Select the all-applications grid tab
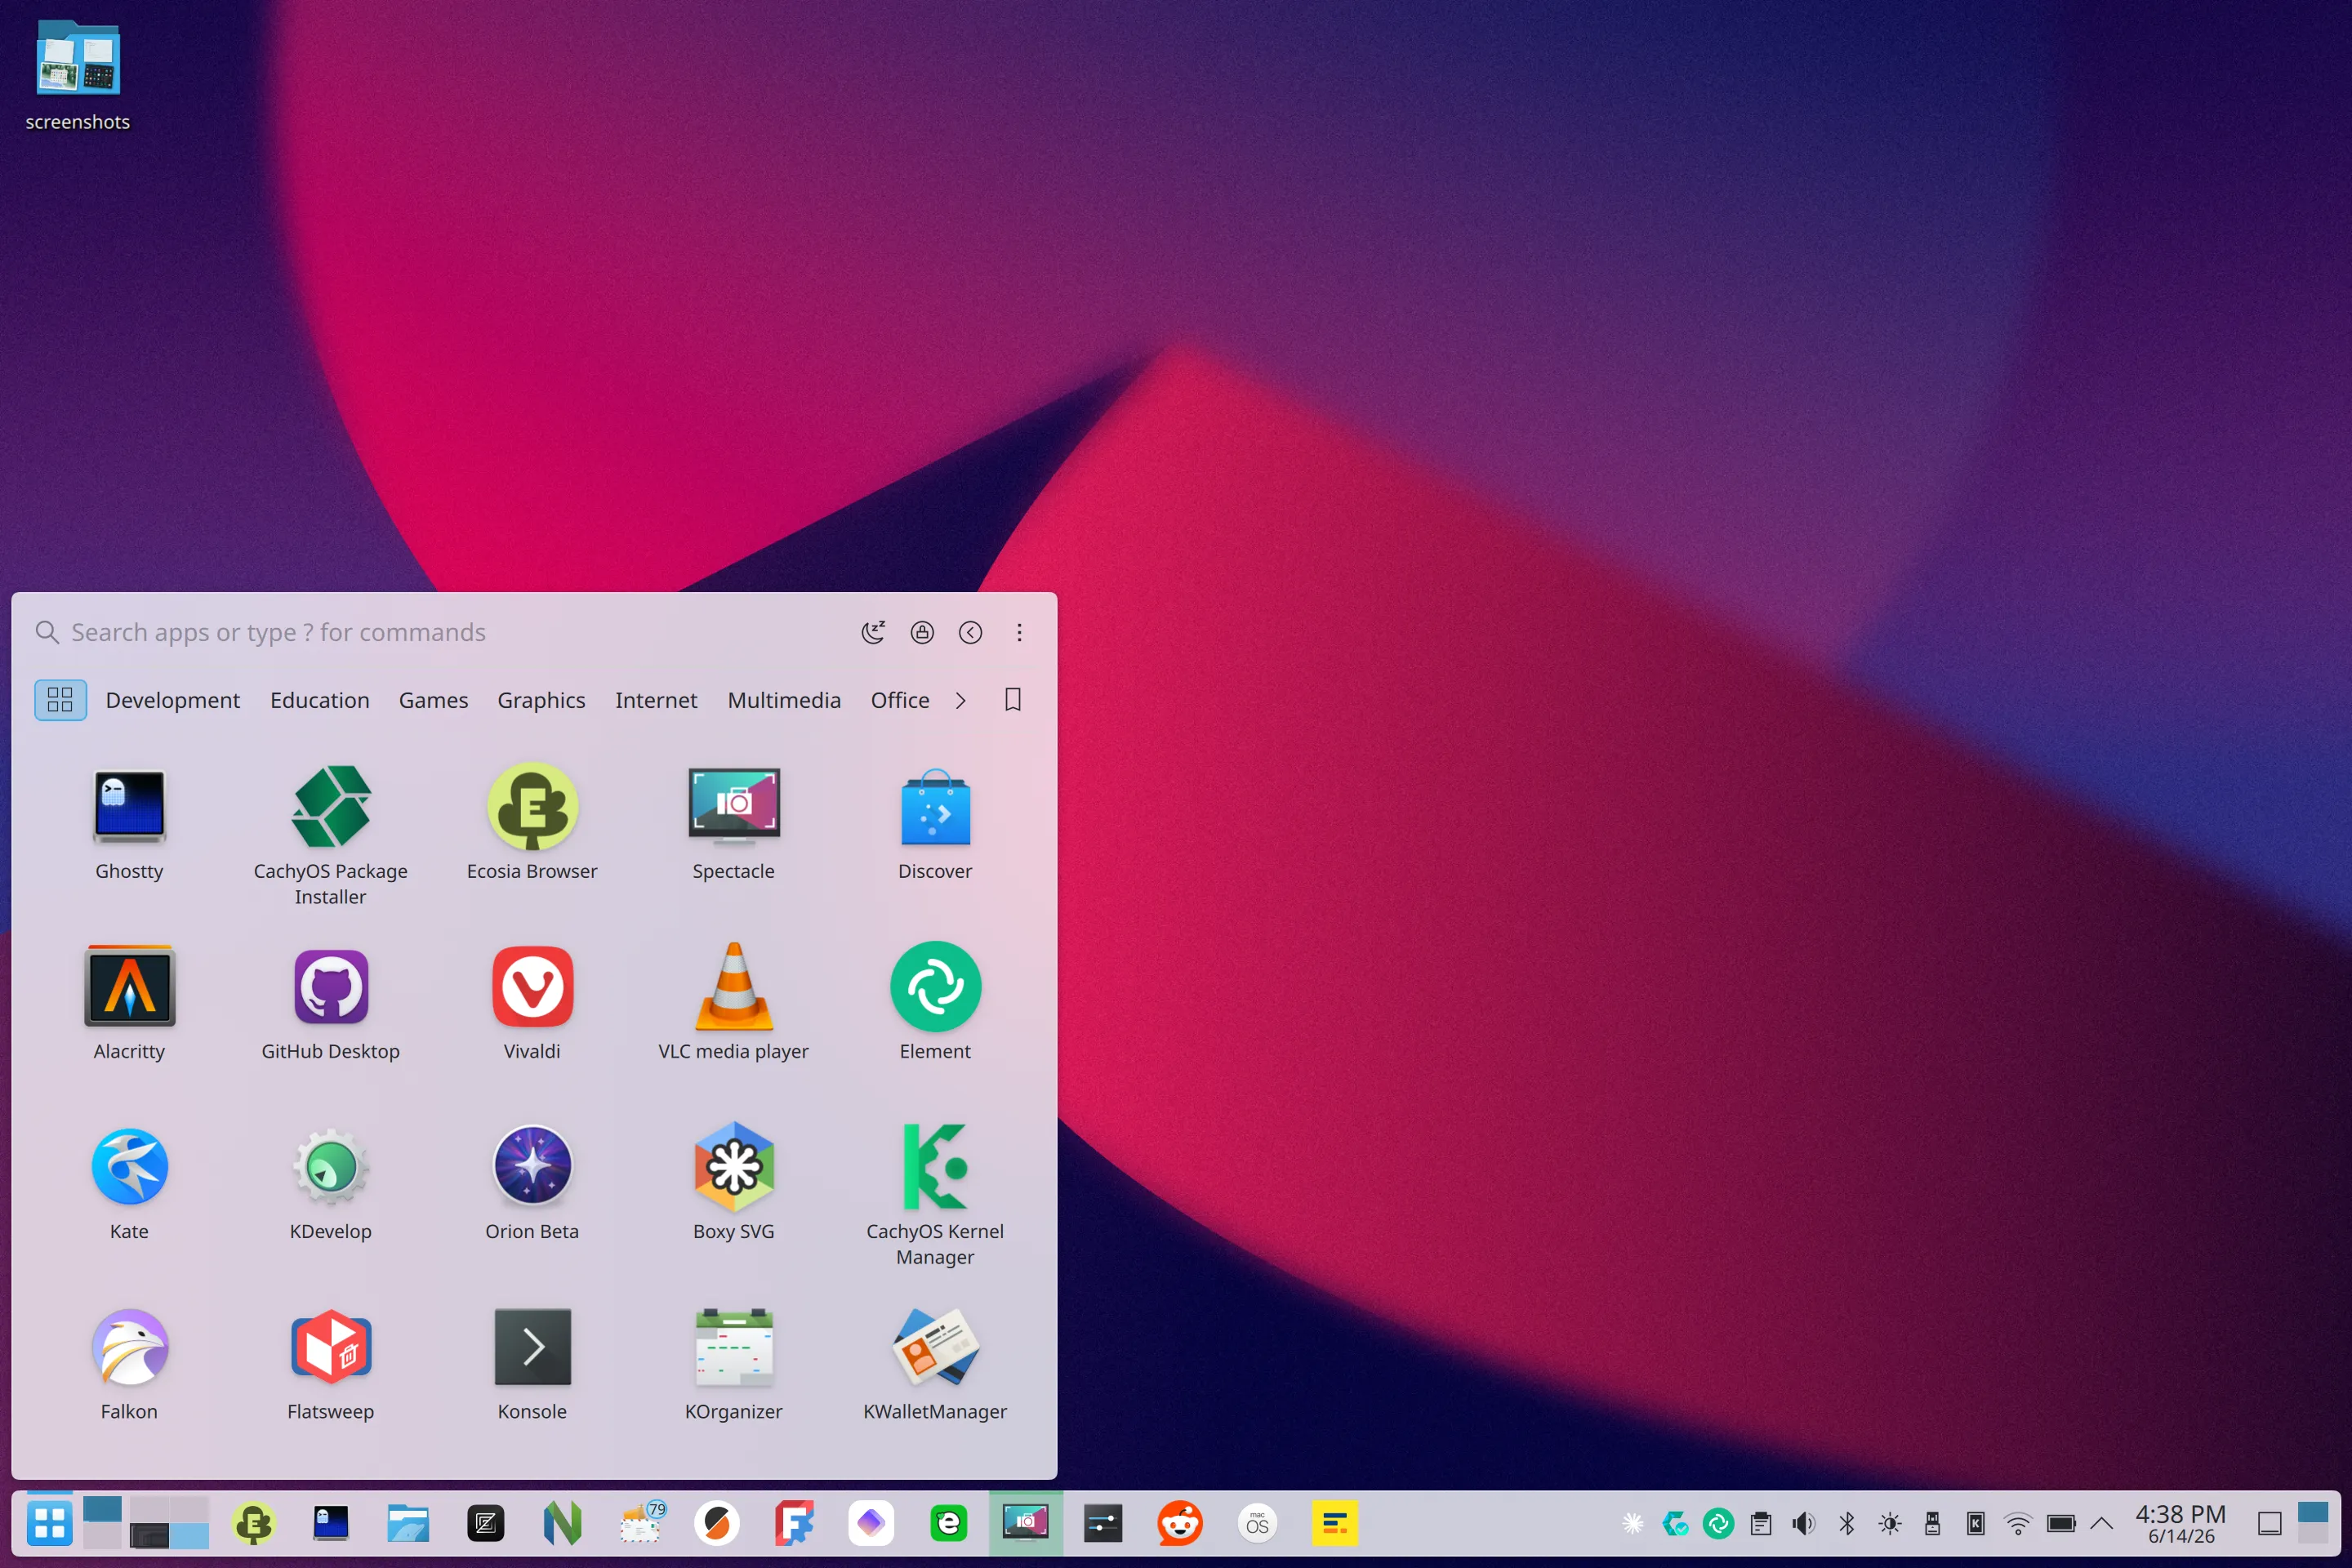 tap(60, 700)
